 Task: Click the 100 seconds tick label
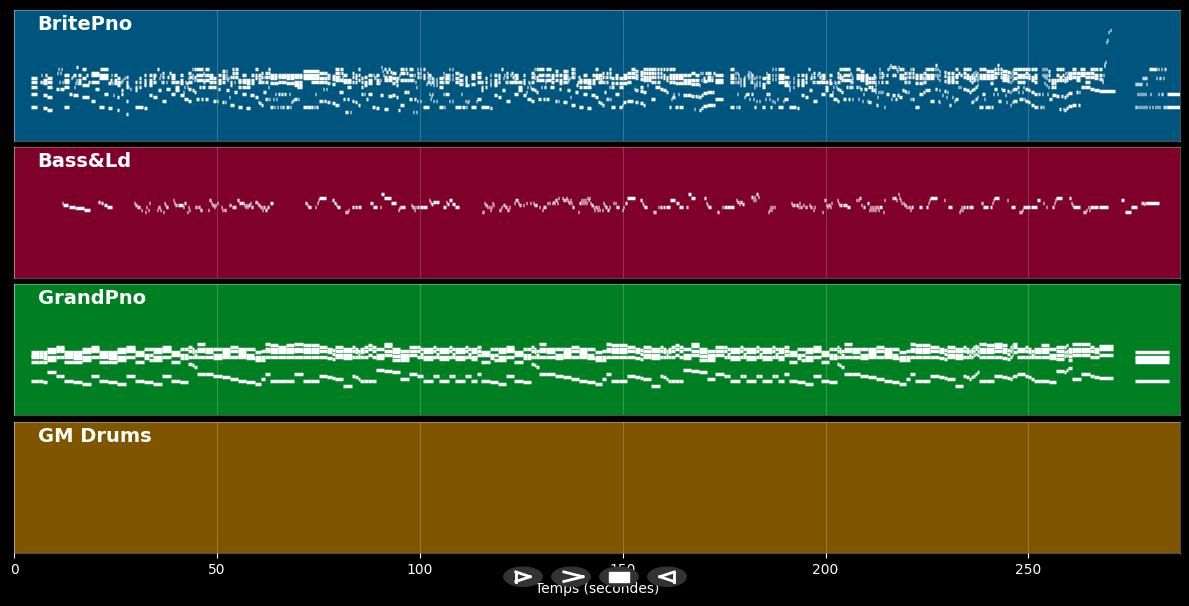click(420, 569)
